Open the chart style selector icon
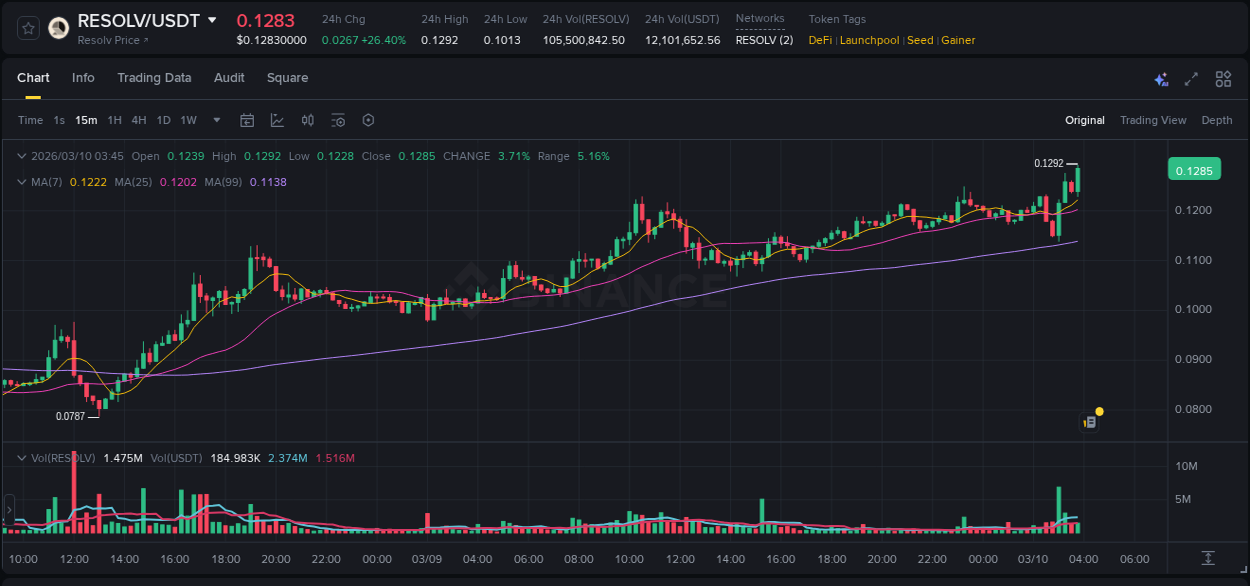Image resolution: width=1250 pixels, height=586 pixels. coord(277,120)
